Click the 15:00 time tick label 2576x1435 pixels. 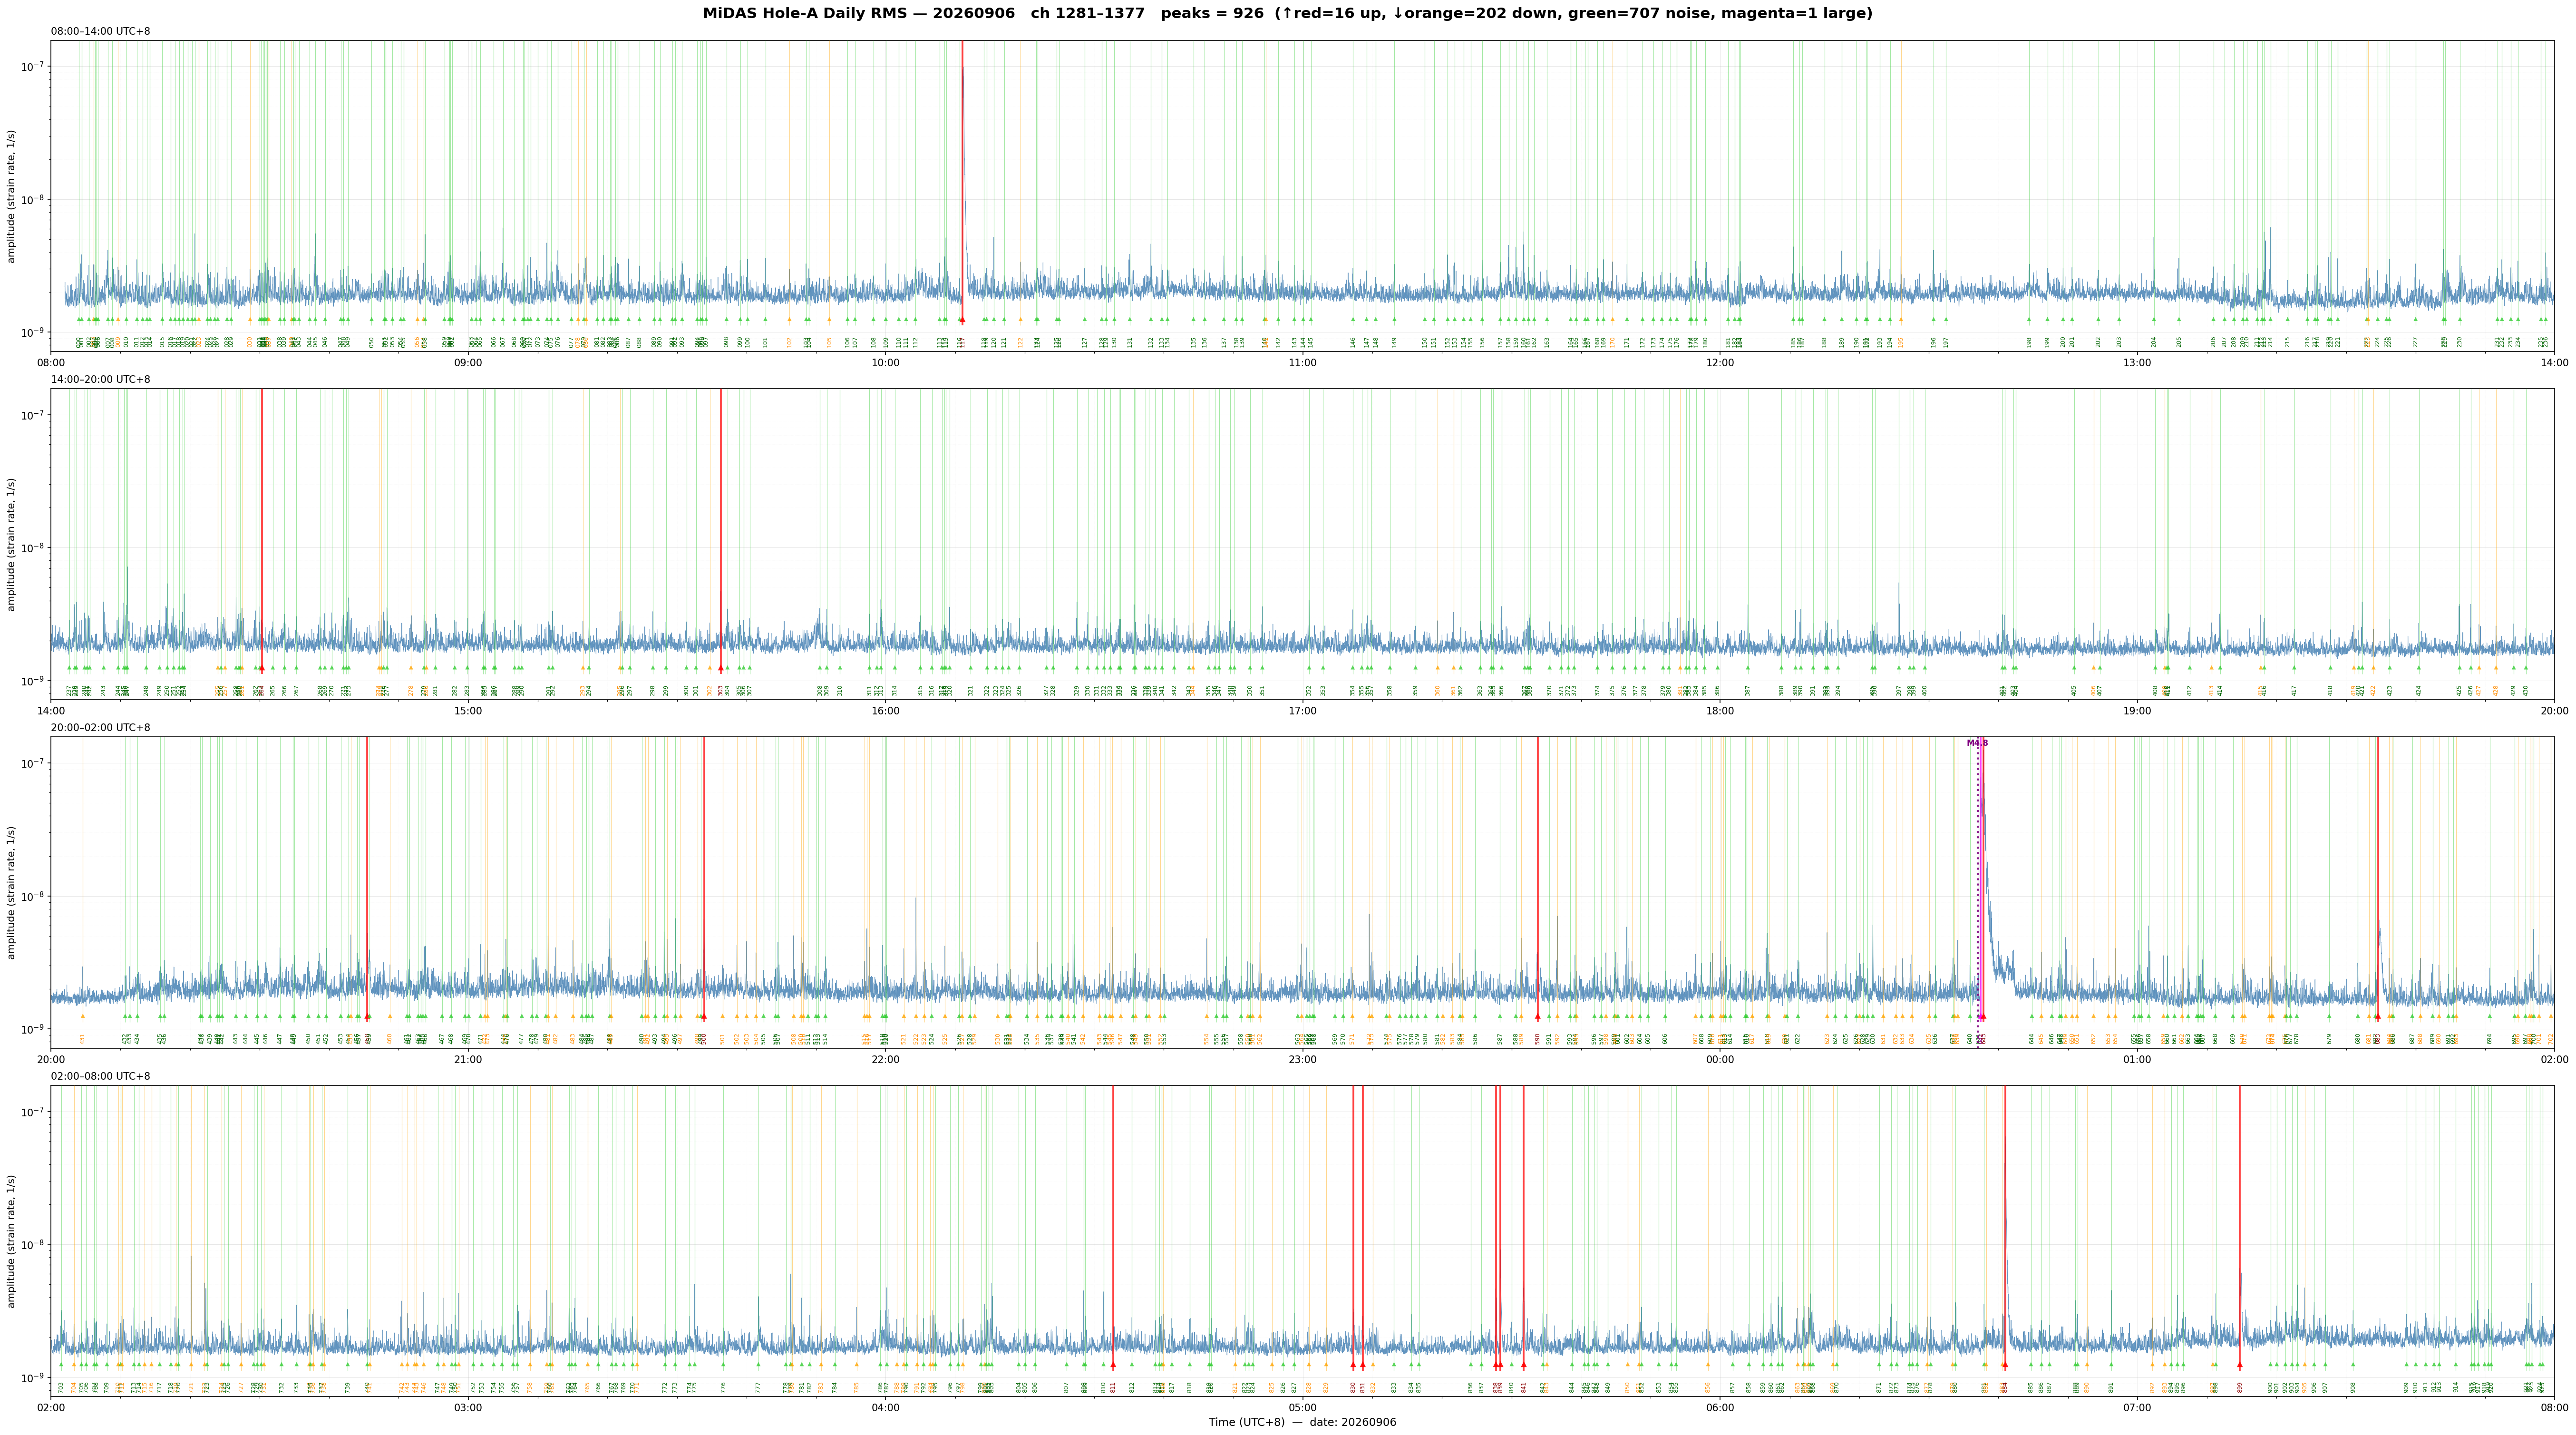(x=468, y=711)
